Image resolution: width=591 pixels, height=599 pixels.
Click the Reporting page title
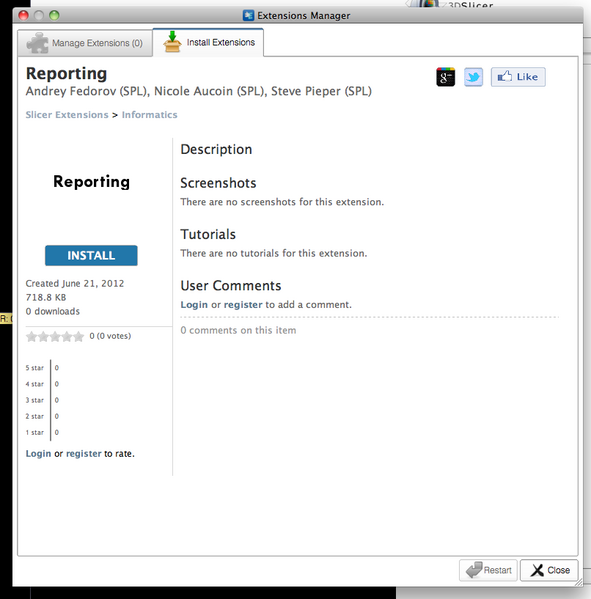tap(66, 73)
